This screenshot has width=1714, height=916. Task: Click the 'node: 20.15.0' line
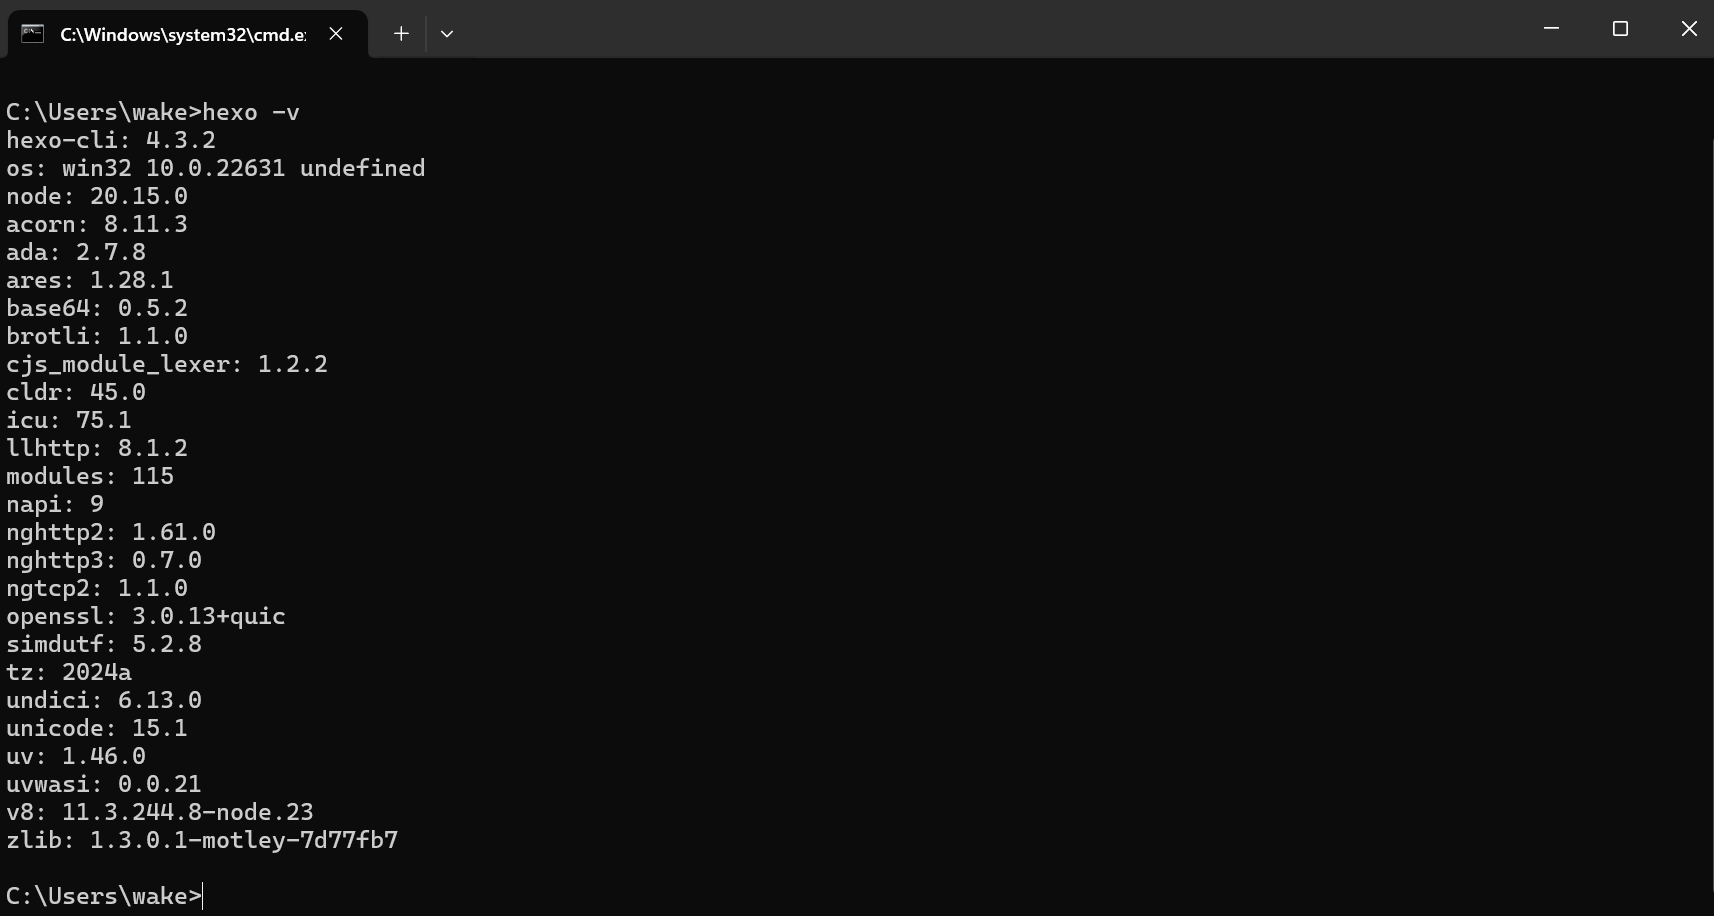coord(97,196)
